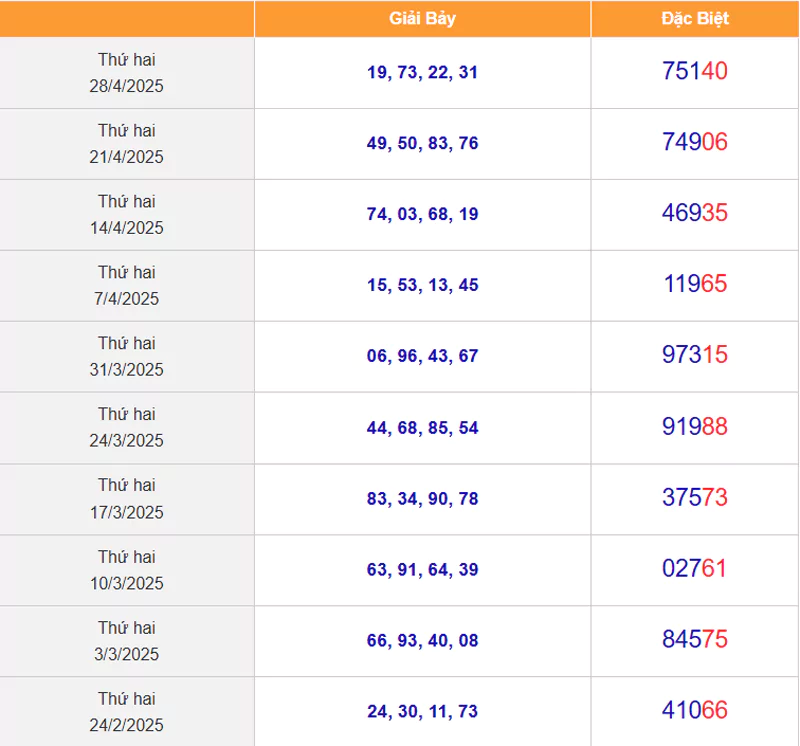Click special prize number 84575
Viewport: 800px width, 746px height.
pyautogui.click(x=695, y=639)
